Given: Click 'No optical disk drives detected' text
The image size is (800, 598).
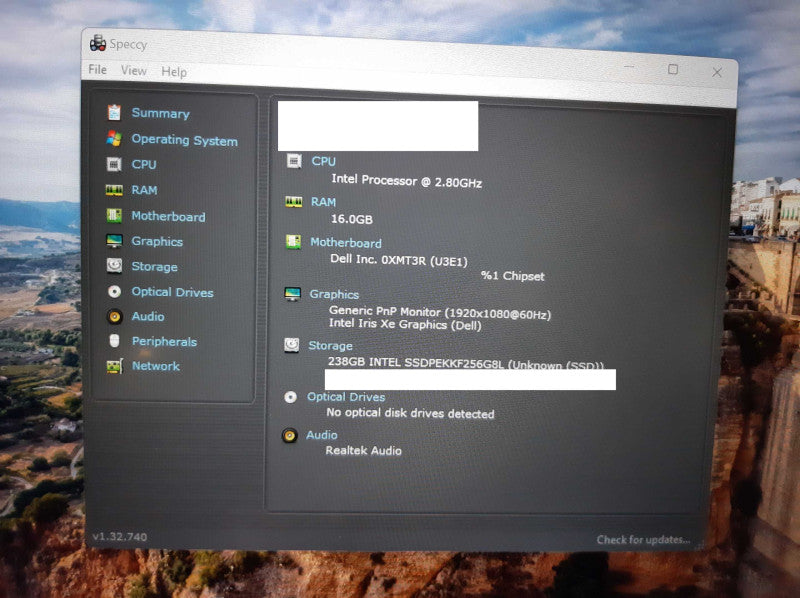Looking at the screenshot, I should coord(410,413).
